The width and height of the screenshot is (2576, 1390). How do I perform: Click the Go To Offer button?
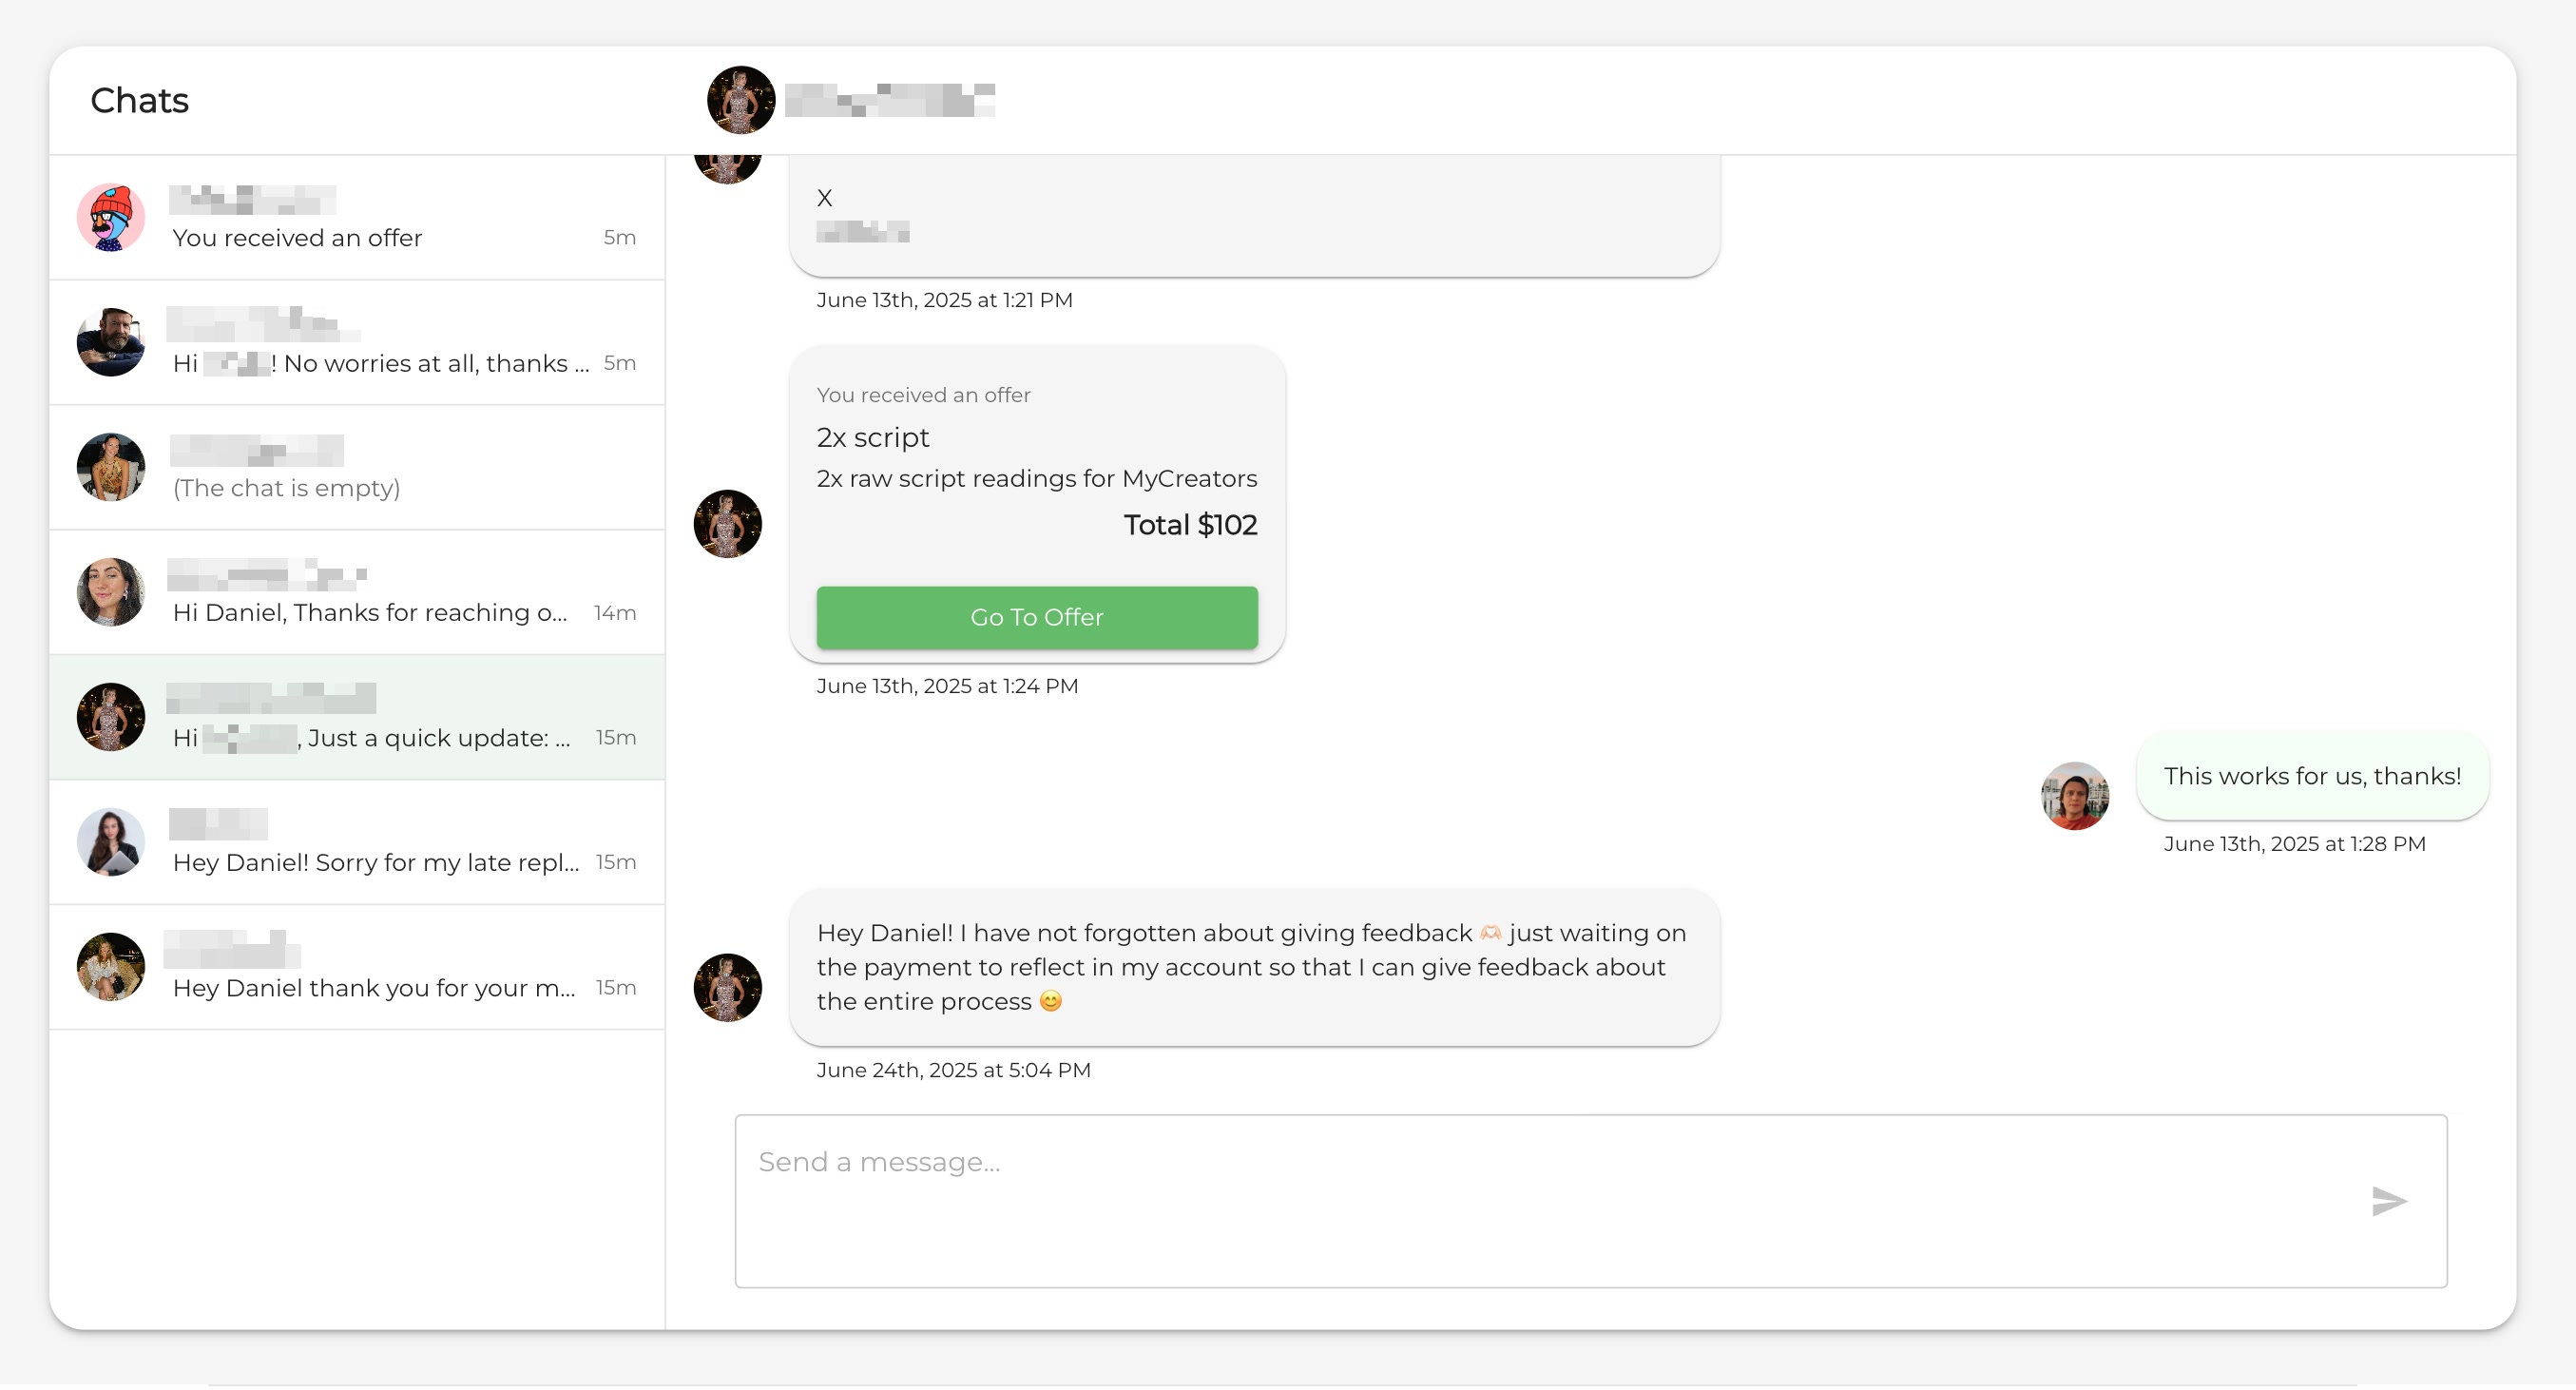1037,617
